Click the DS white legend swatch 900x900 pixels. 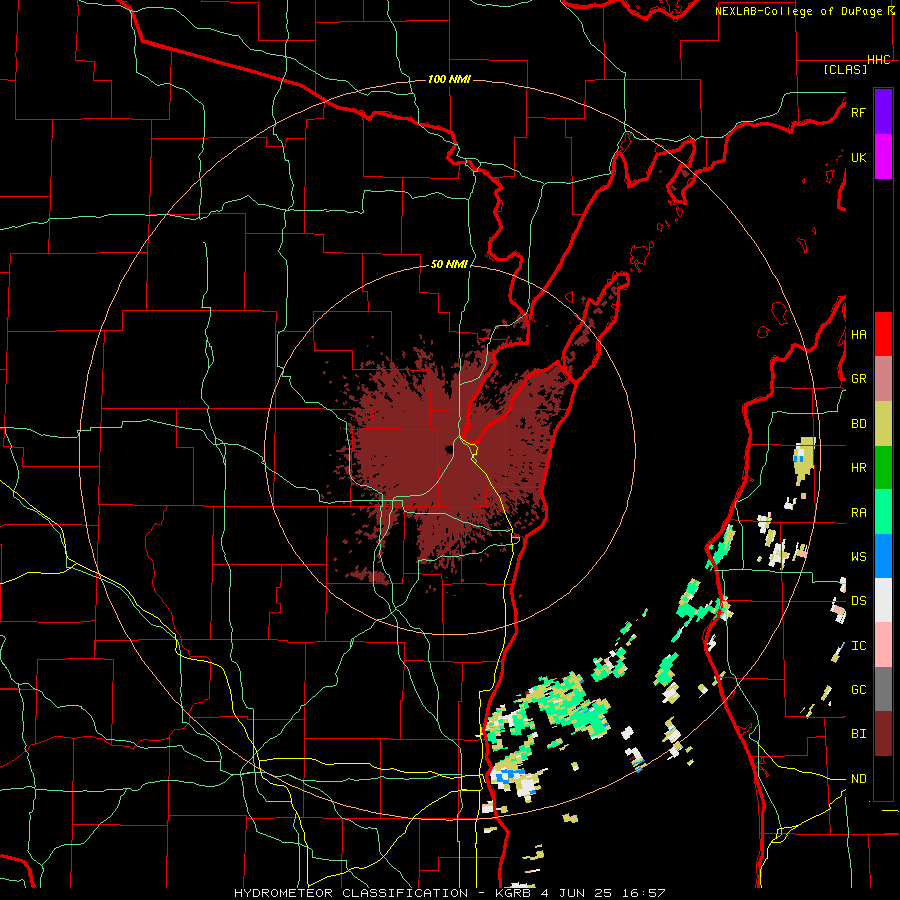pos(883,600)
